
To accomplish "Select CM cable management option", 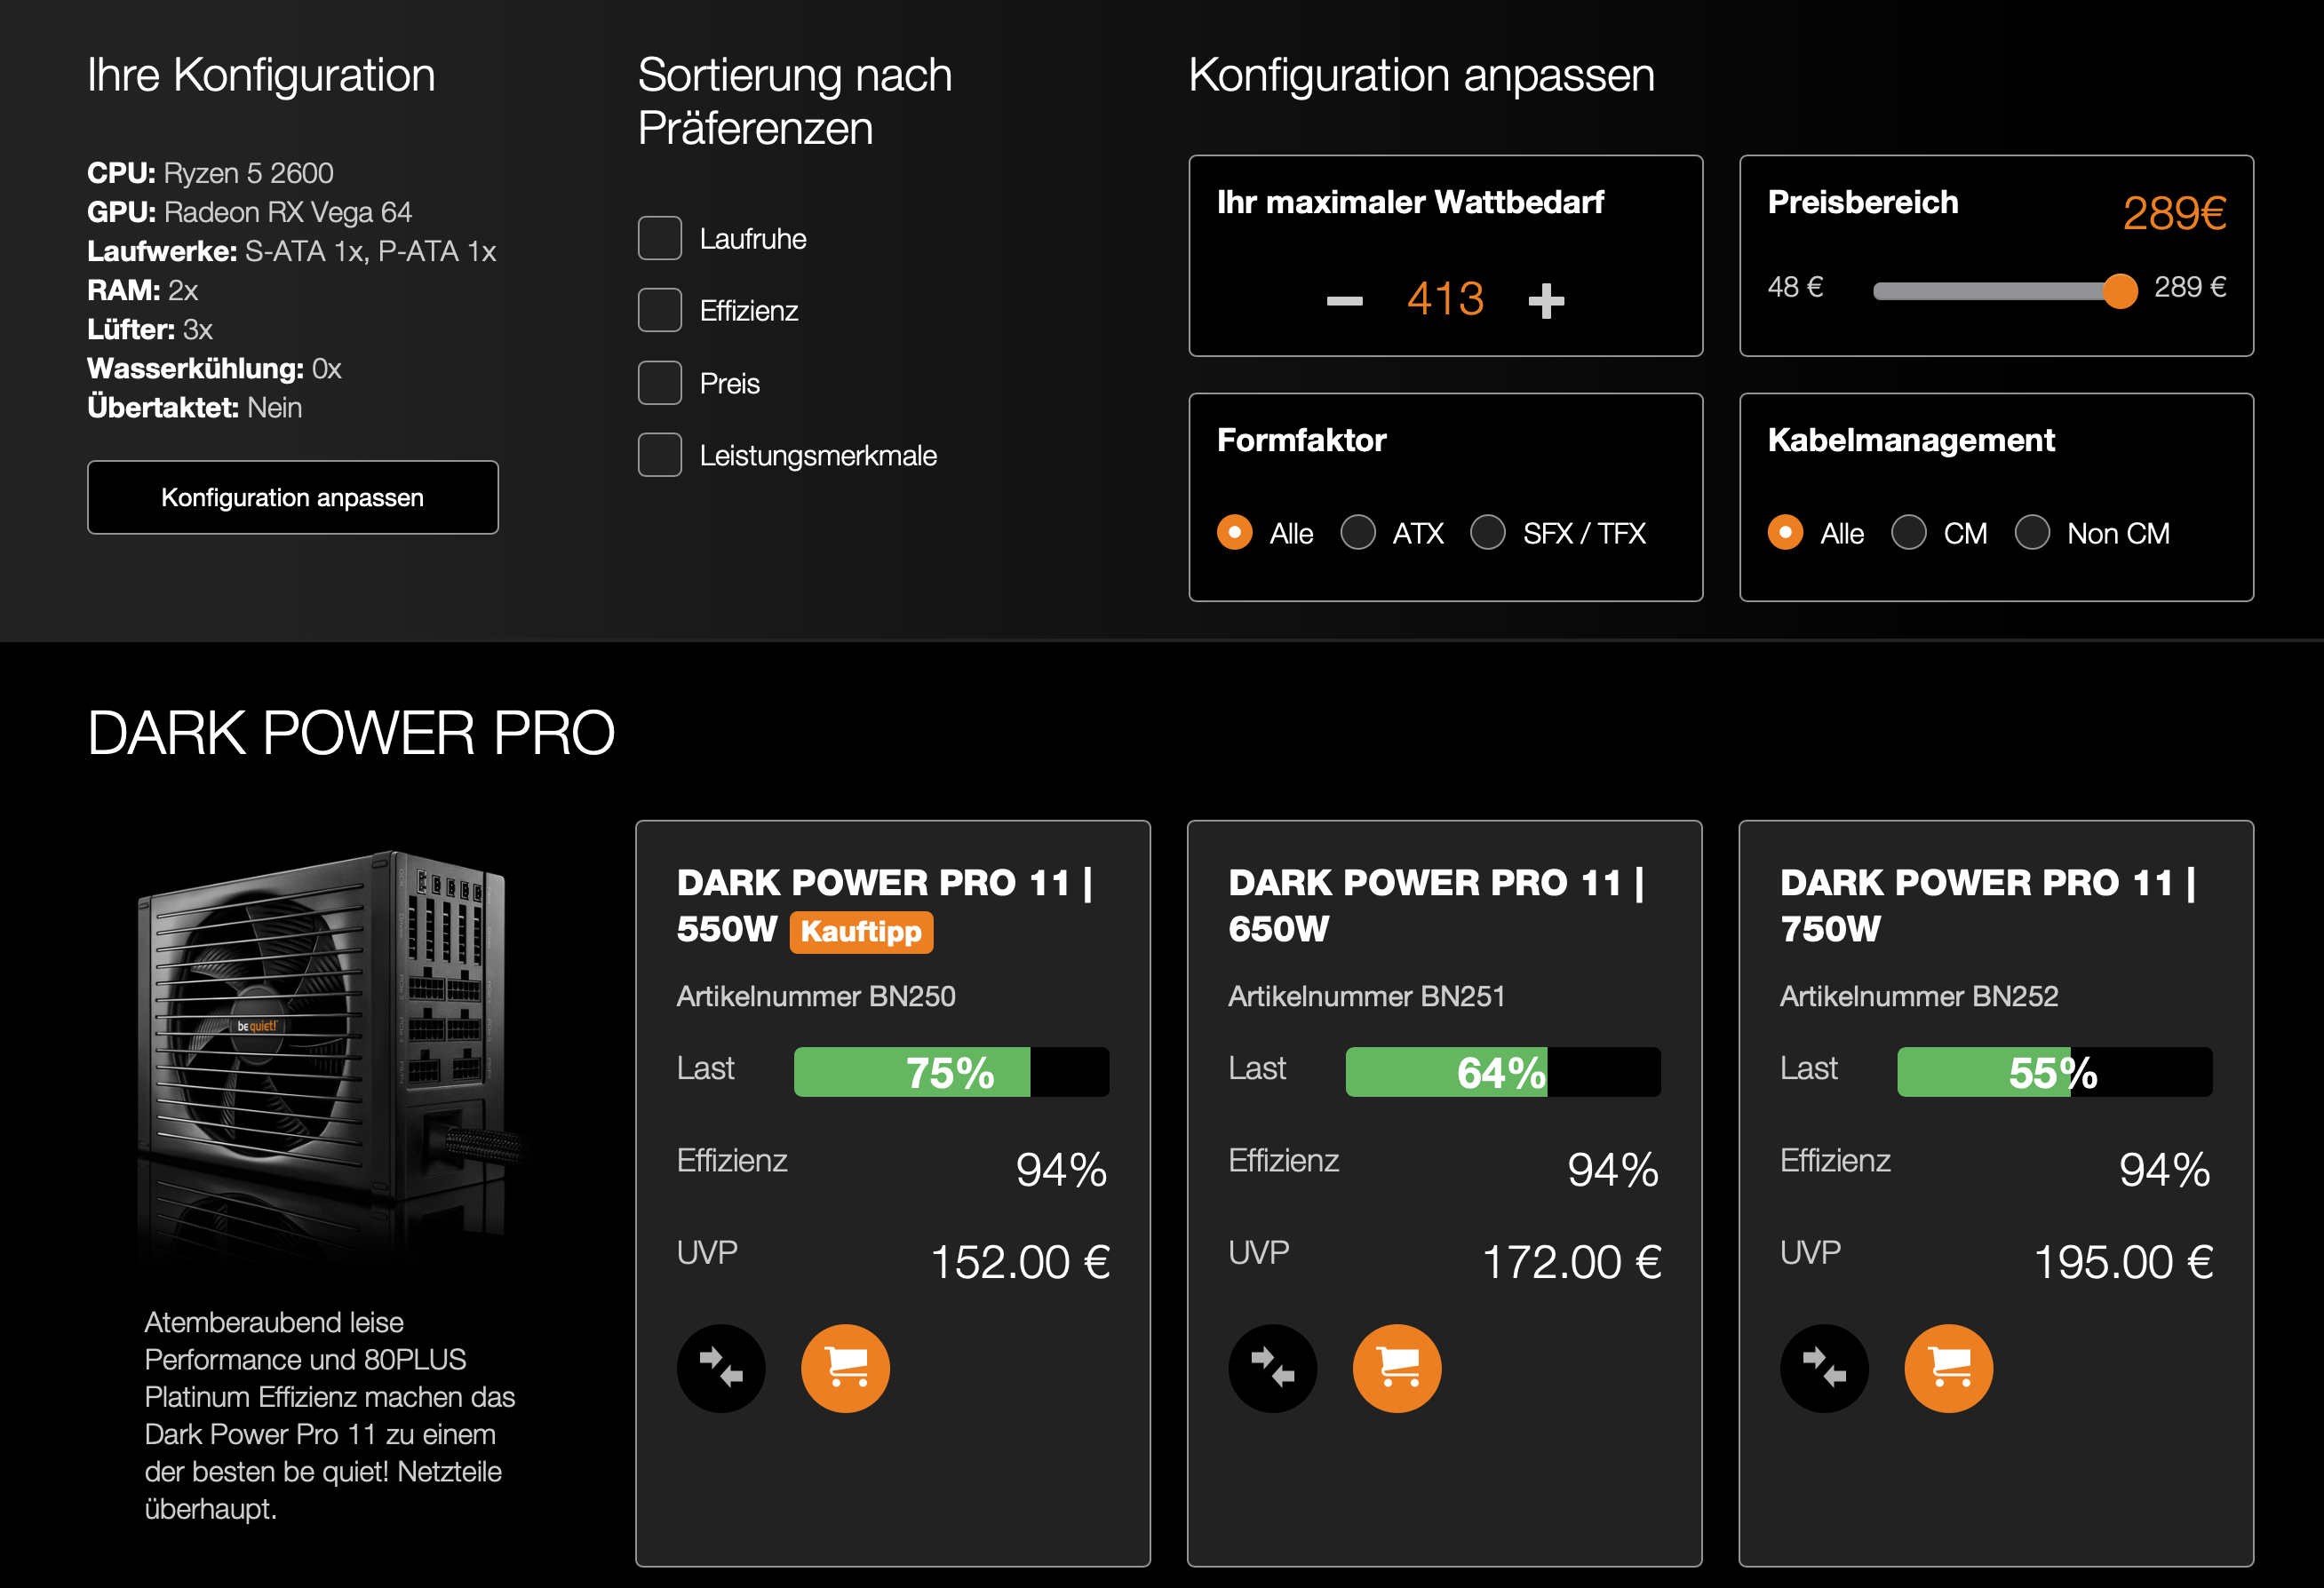I will point(1909,532).
